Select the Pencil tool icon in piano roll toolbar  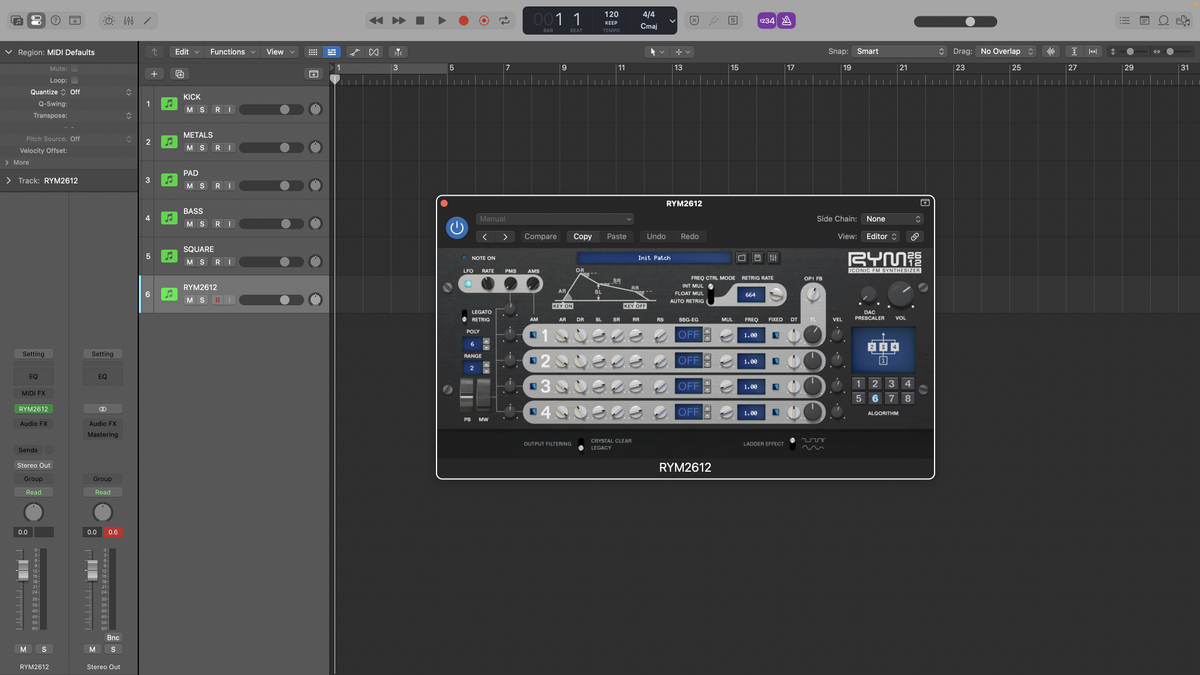(147, 20)
